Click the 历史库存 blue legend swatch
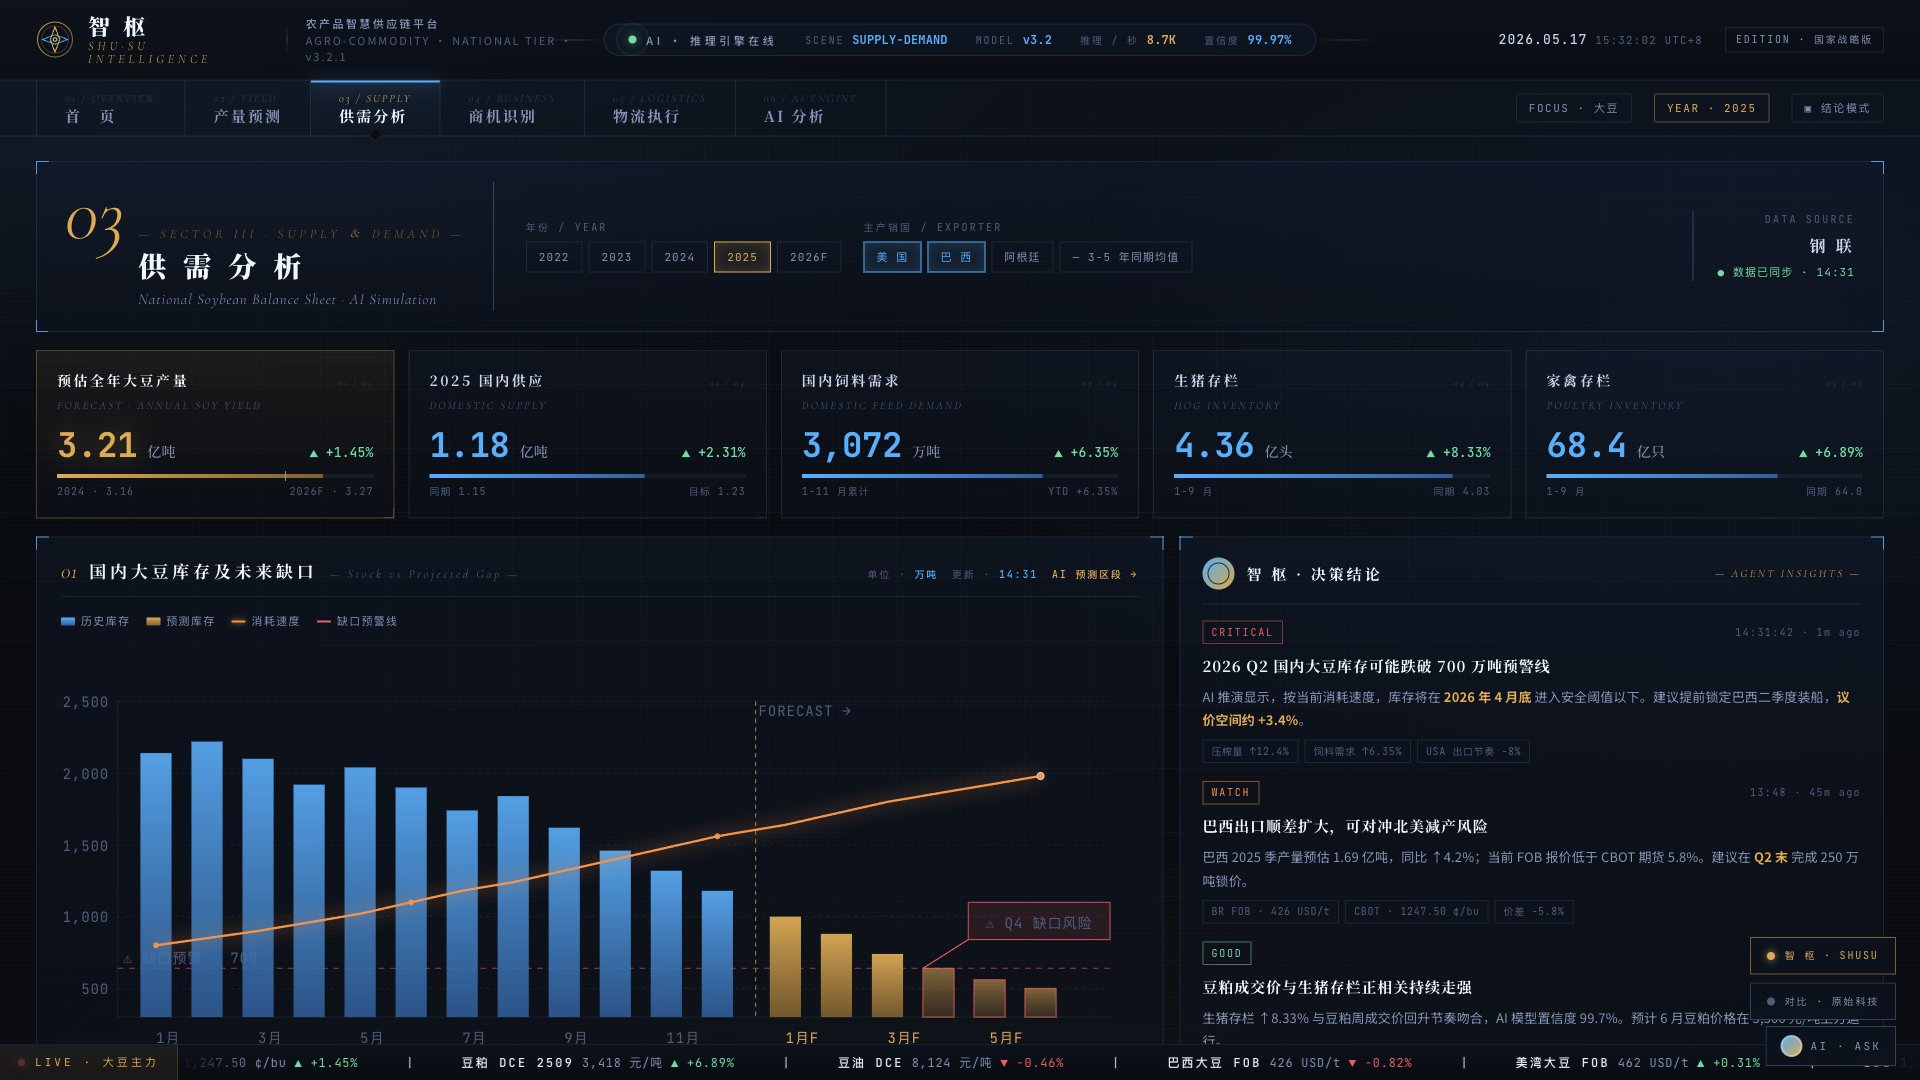 coord(68,622)
